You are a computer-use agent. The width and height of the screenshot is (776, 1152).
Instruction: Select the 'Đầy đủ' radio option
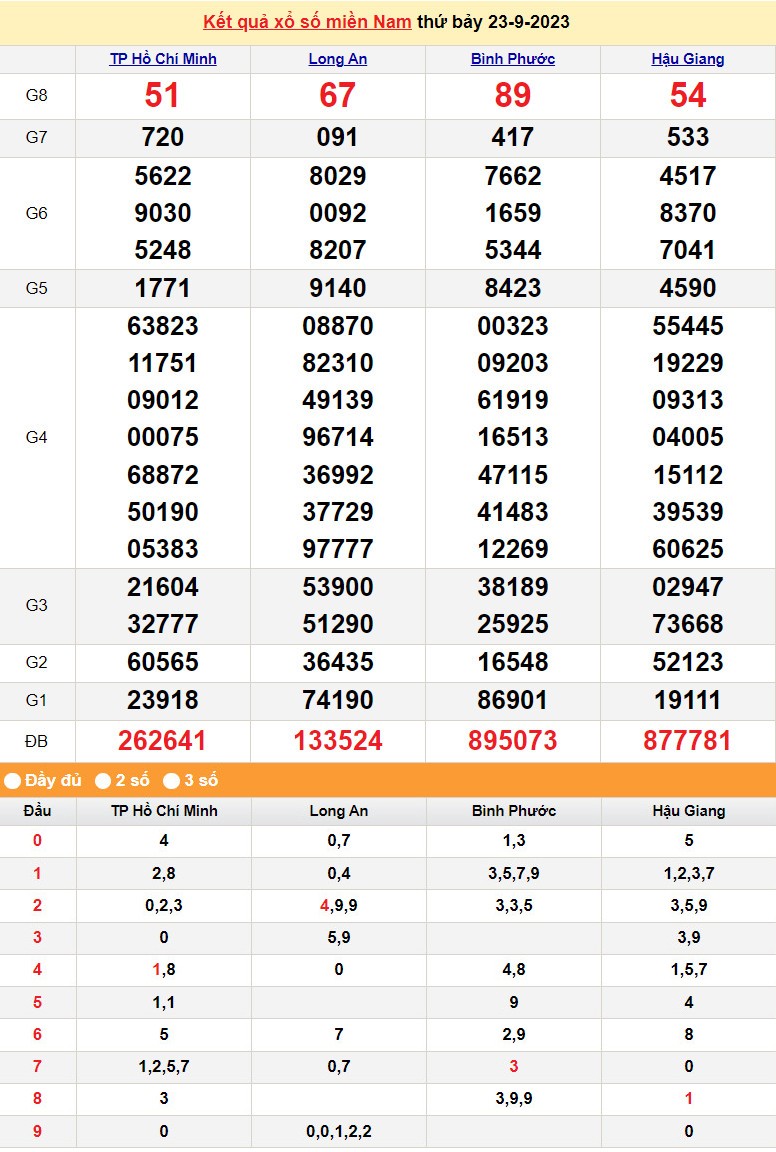13,780
